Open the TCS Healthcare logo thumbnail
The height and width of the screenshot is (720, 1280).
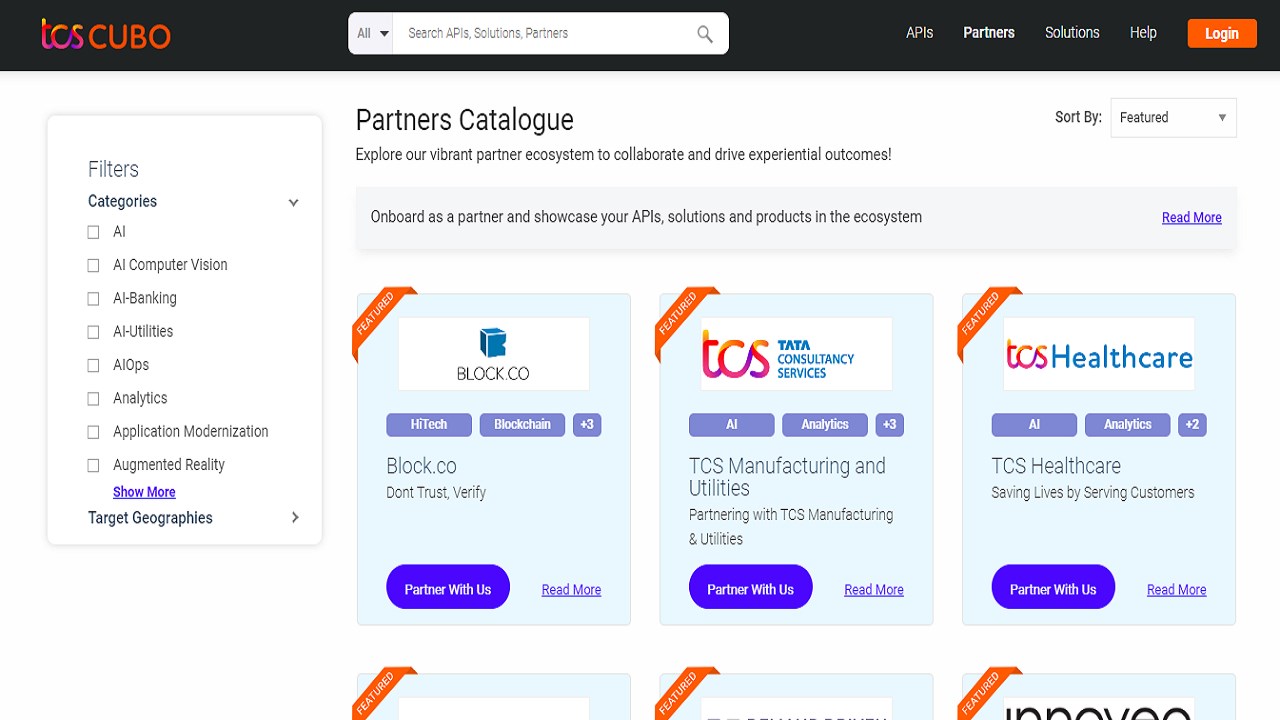click(1099, 354)
